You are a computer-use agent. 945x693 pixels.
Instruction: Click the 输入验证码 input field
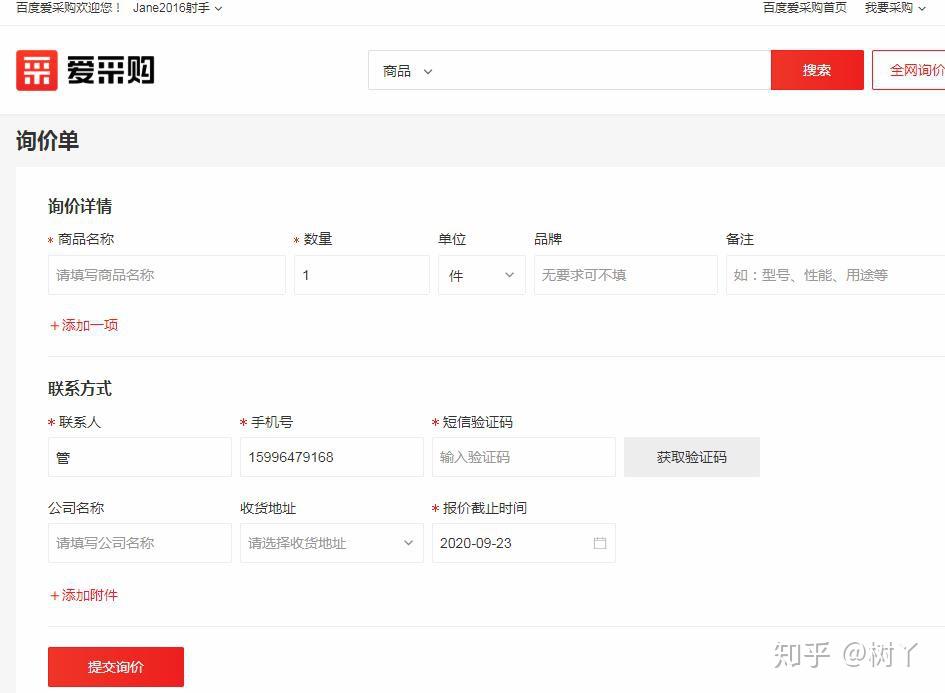(x=524, y=457)
